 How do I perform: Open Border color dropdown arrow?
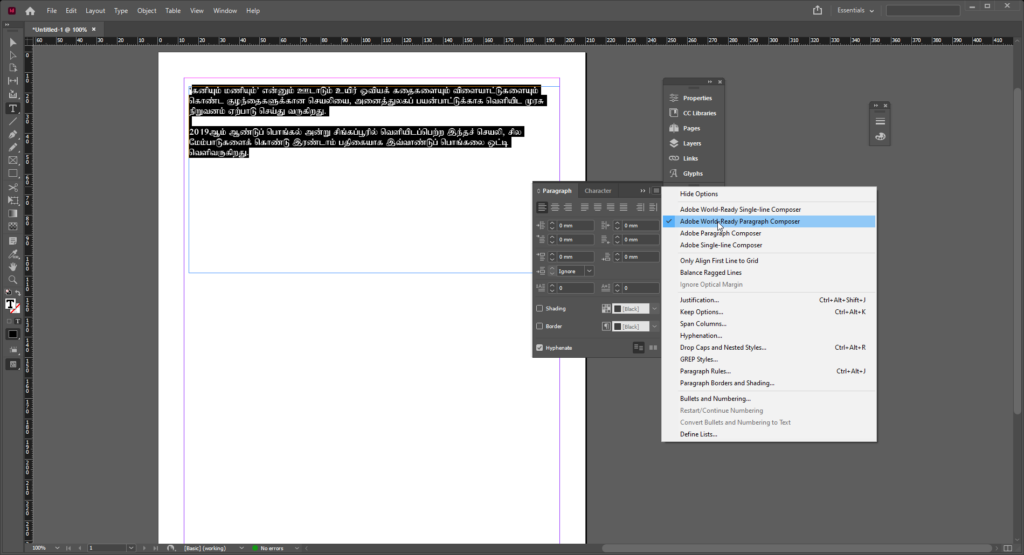pyautogui.click(x=654, y=326)
